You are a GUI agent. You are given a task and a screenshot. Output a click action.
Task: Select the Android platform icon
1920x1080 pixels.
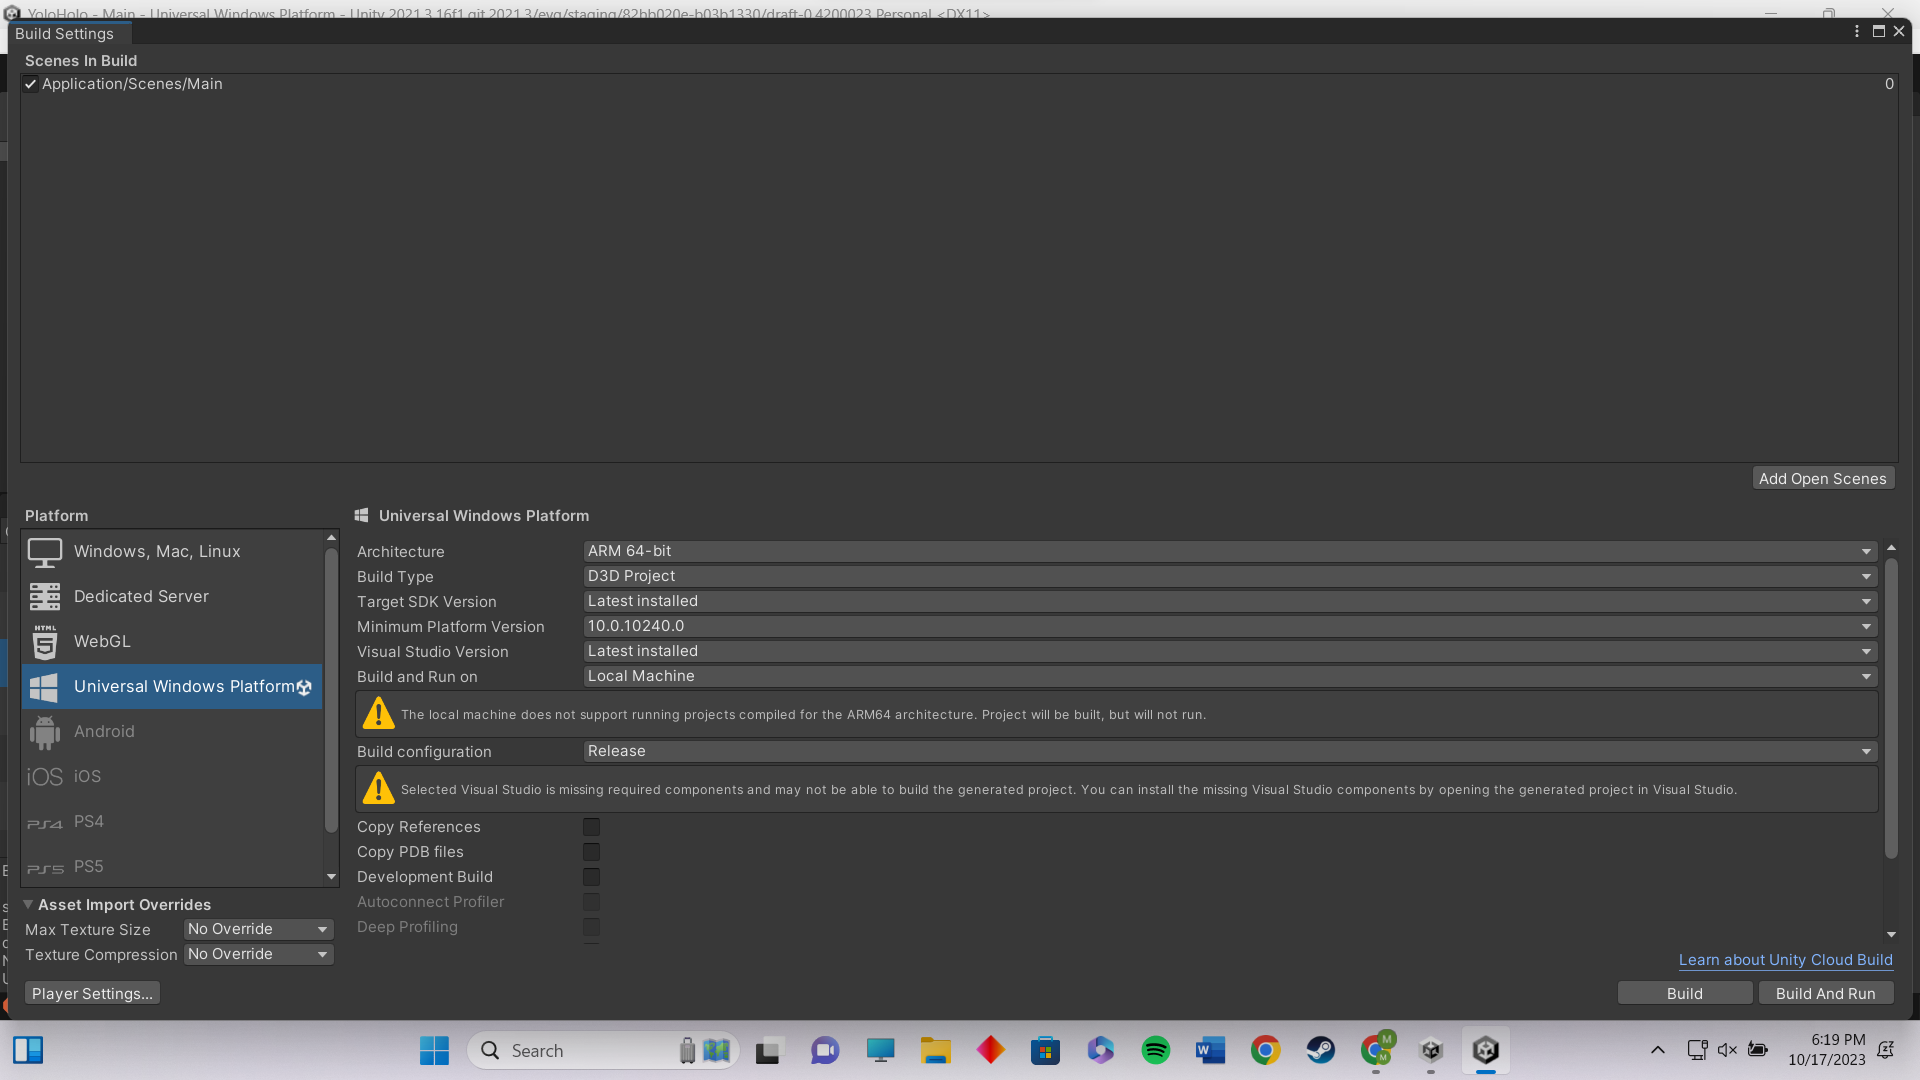point(45,732)
